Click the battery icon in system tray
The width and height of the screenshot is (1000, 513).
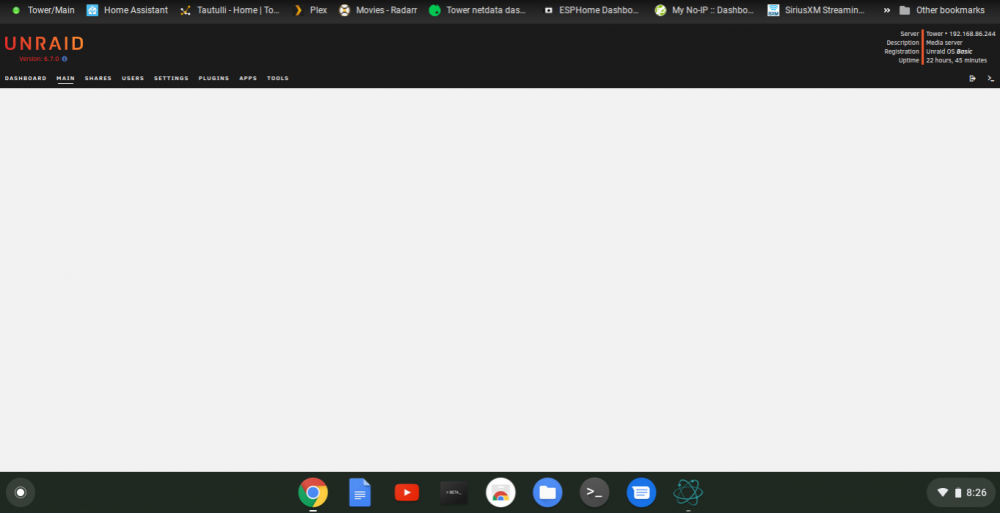click(958, 493)
